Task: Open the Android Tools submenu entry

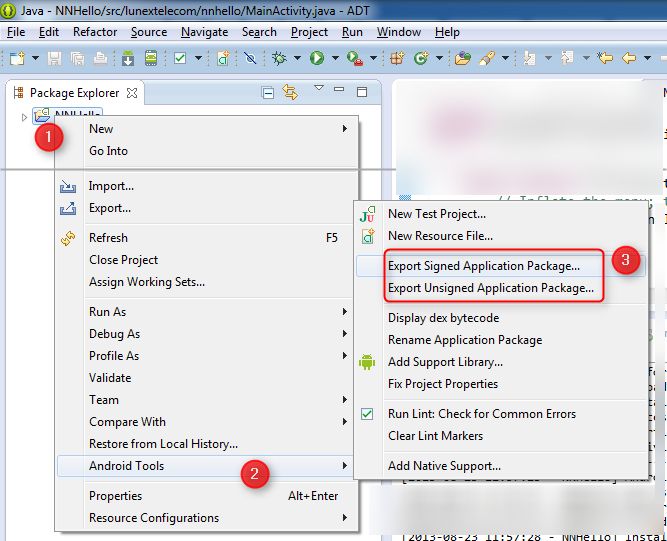Action: pos(206,466)
